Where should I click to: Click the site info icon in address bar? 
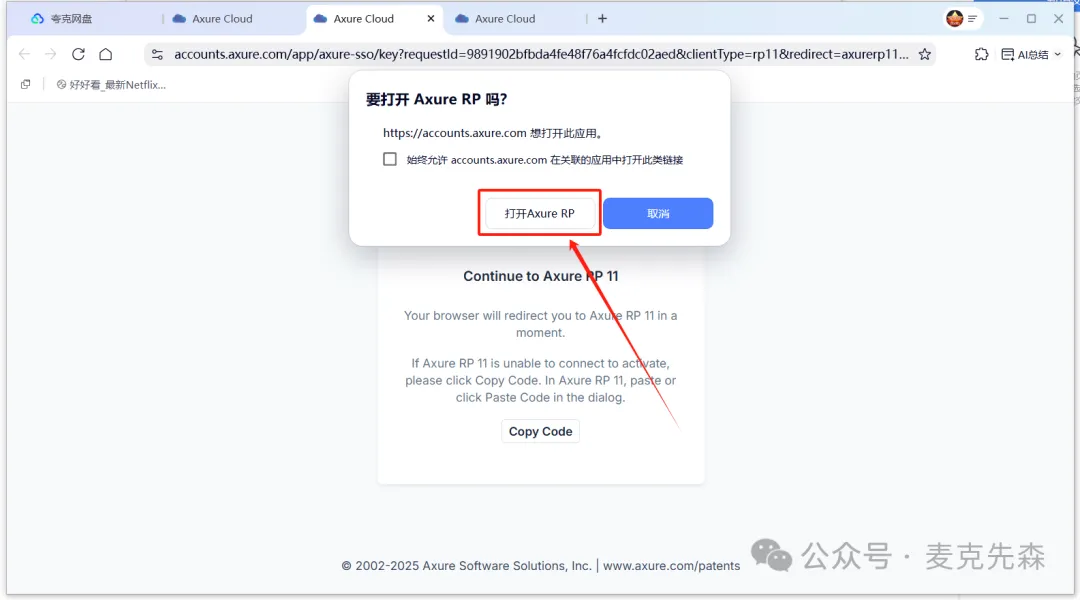[157, 54]
